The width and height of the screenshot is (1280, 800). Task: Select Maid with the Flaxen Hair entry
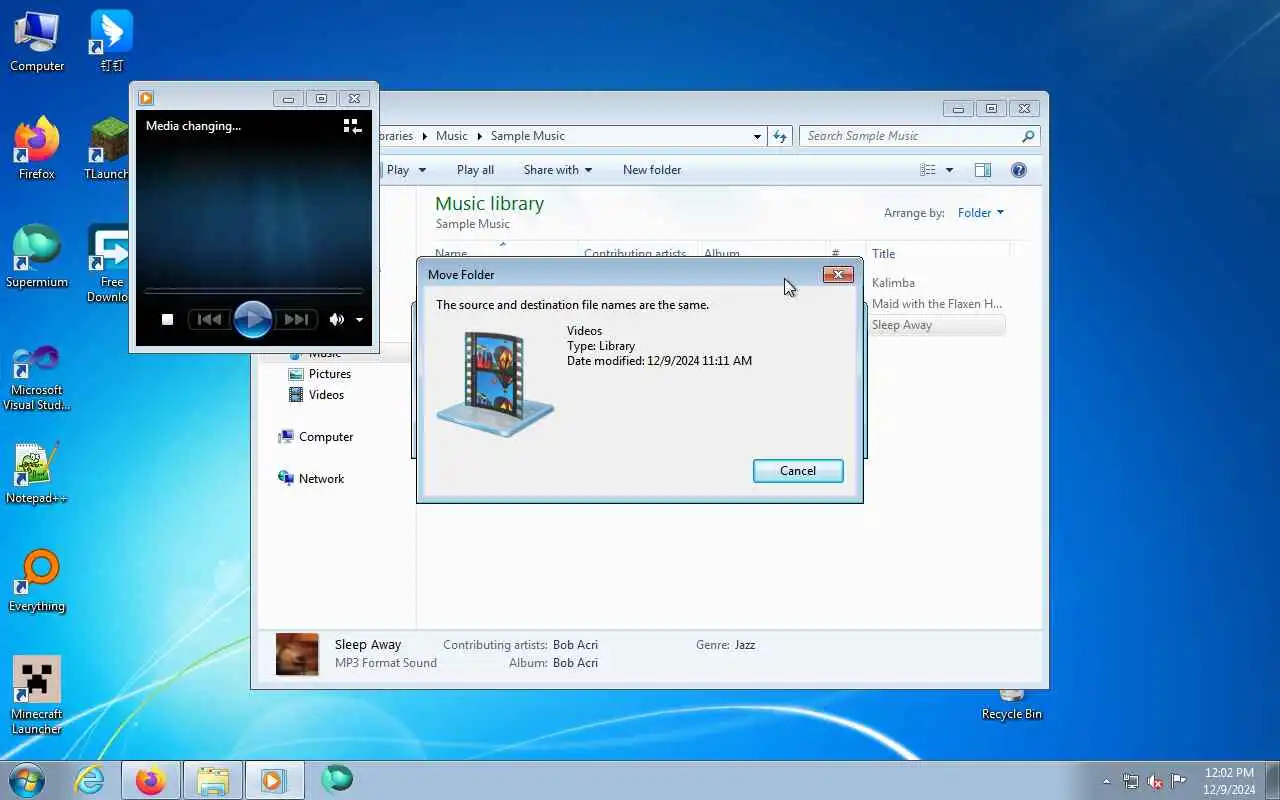[x=937, y=304]
